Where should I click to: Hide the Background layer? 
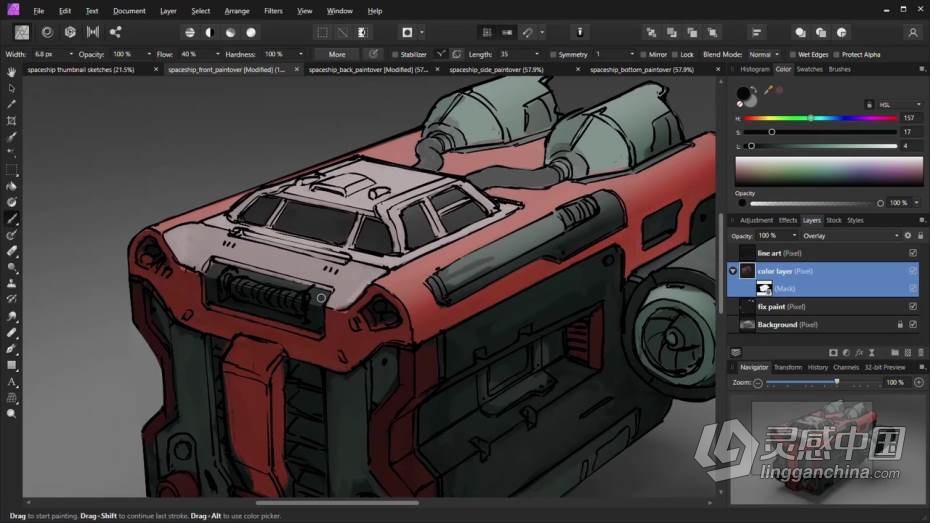tap(913, 324)
